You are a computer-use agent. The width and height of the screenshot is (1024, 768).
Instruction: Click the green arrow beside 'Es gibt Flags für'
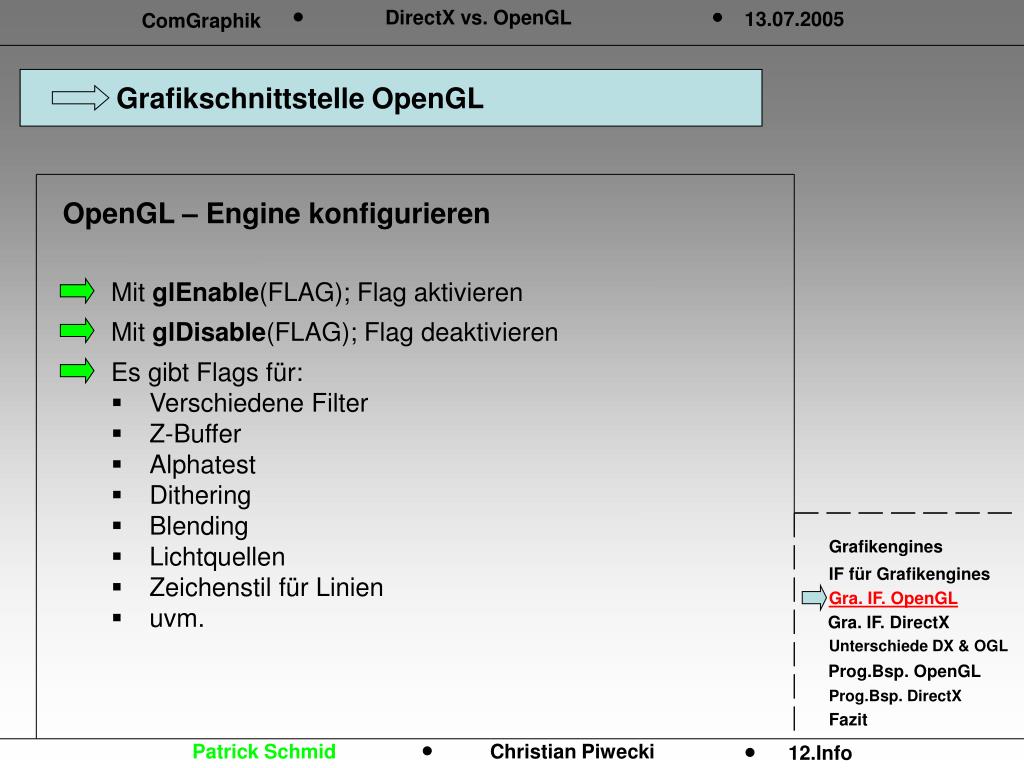[x=77, y=370]
